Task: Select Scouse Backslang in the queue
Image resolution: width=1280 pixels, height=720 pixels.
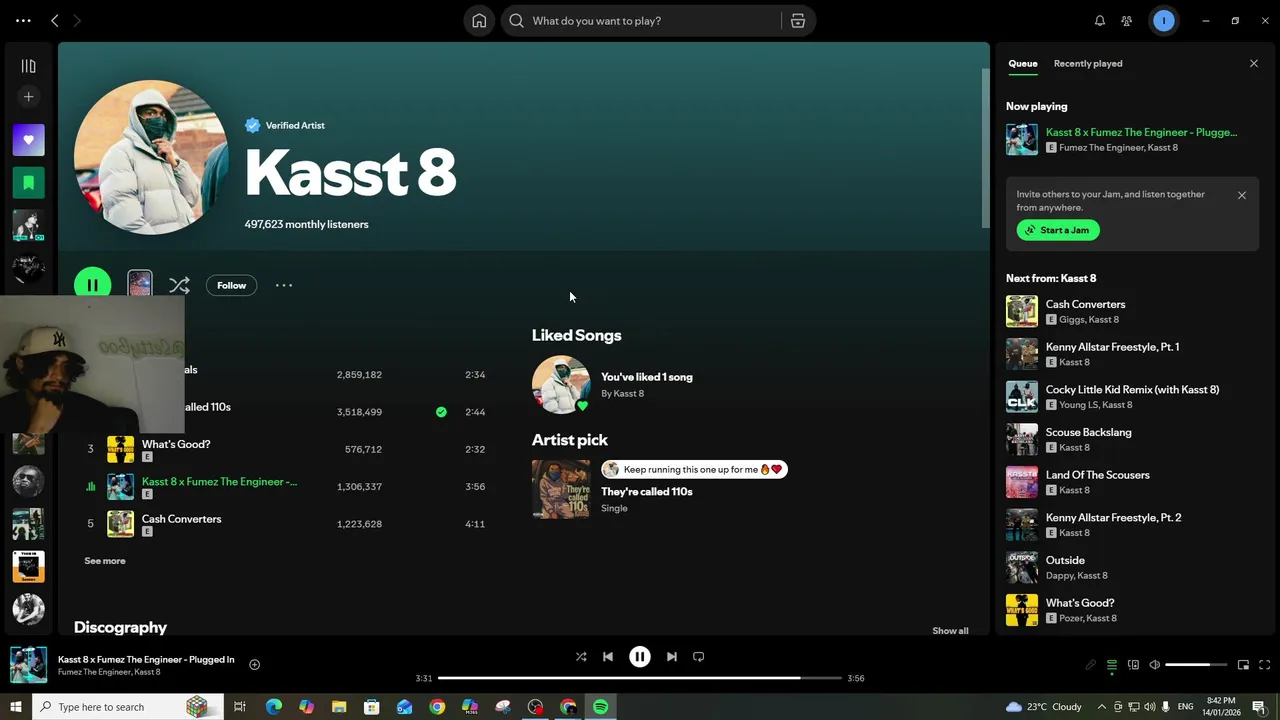Action: pyautogui.click(x=1132, y=439)
